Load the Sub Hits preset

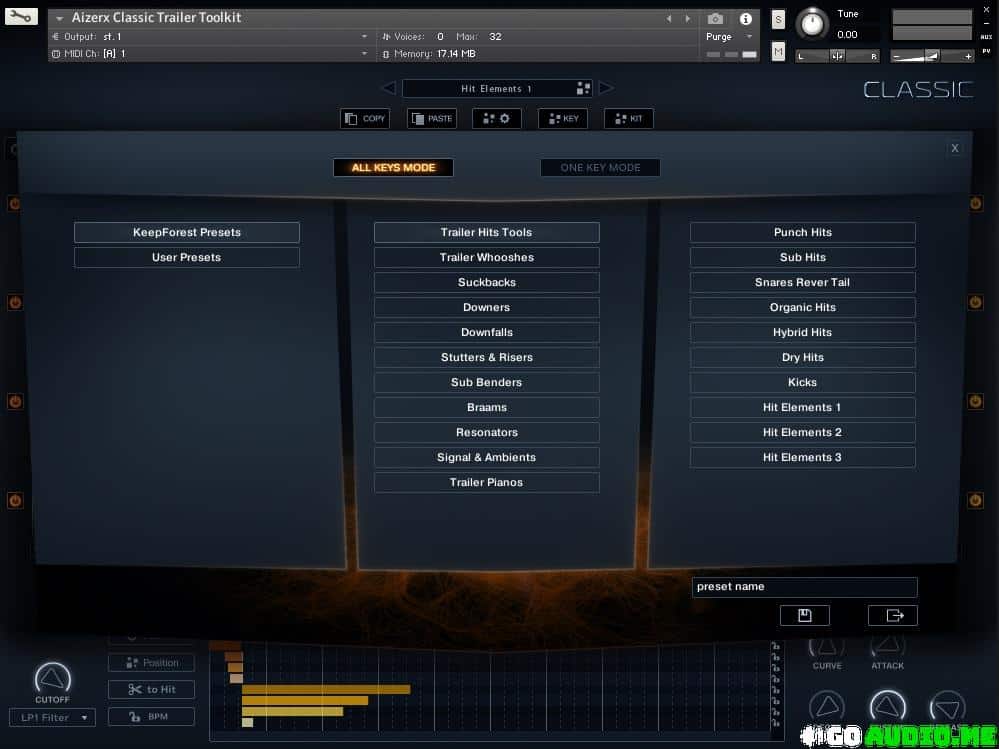[x=803, y=257]
